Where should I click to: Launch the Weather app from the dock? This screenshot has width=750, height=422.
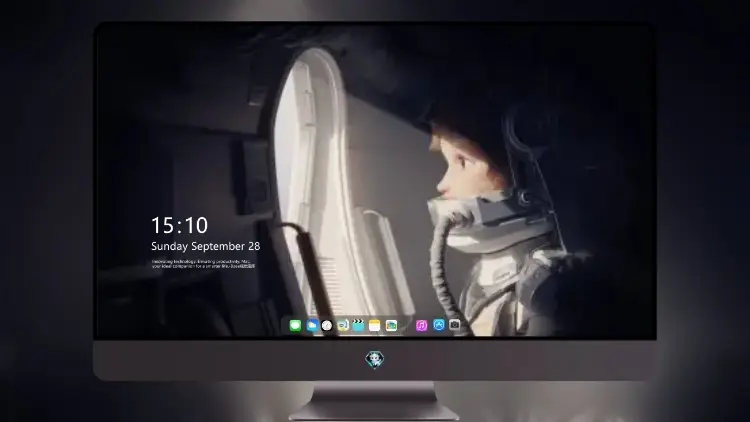tap(311, 325)
